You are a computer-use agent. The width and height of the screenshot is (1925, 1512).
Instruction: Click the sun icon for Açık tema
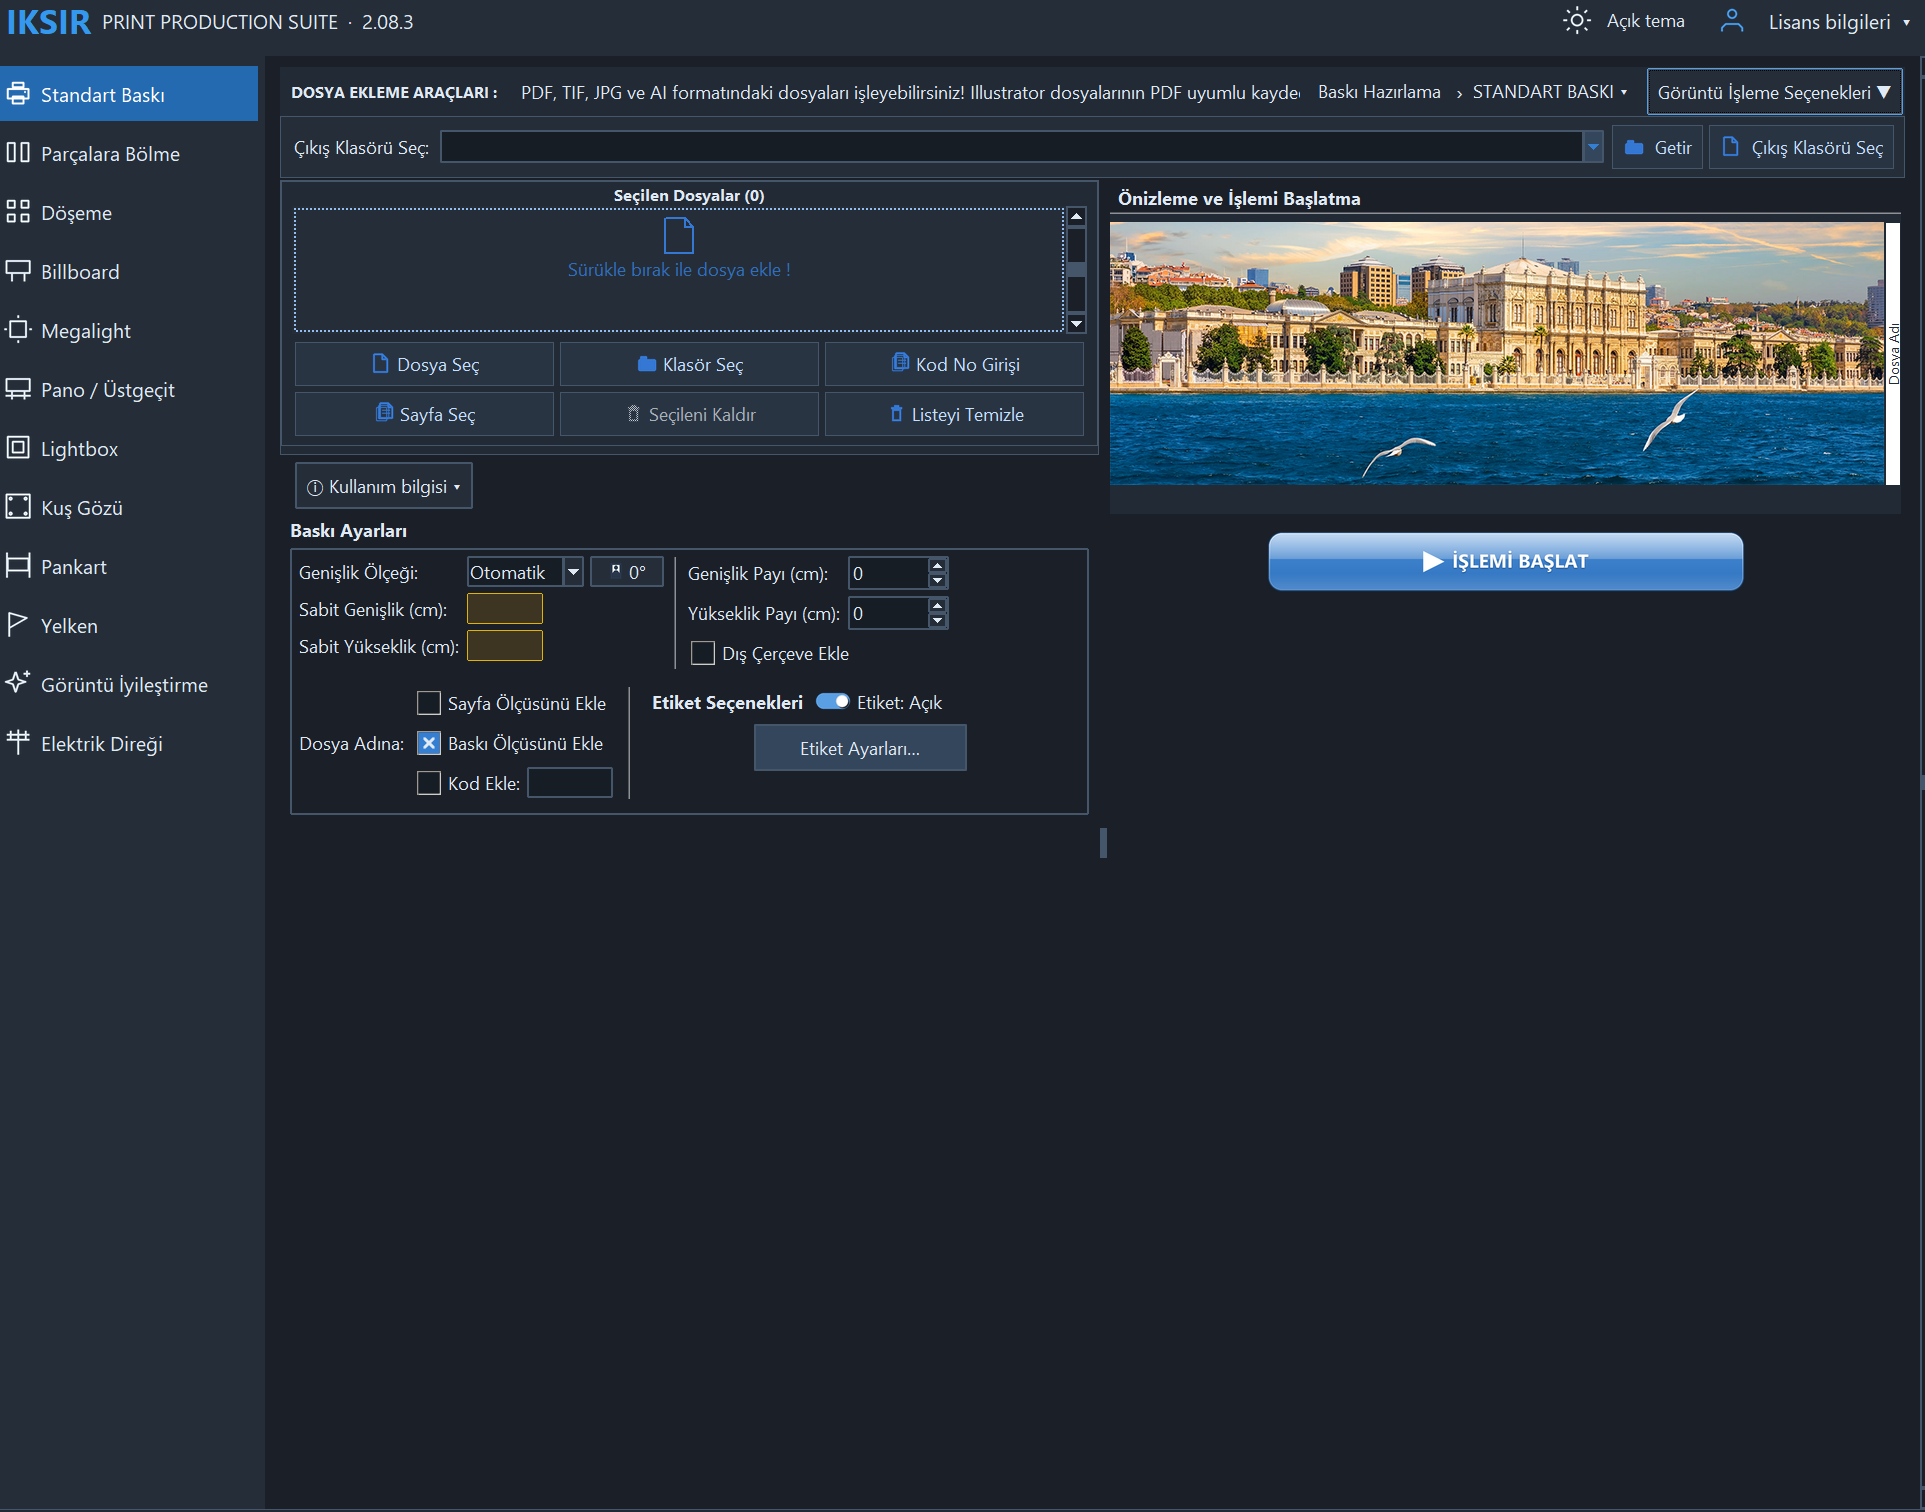(1577, 21)
